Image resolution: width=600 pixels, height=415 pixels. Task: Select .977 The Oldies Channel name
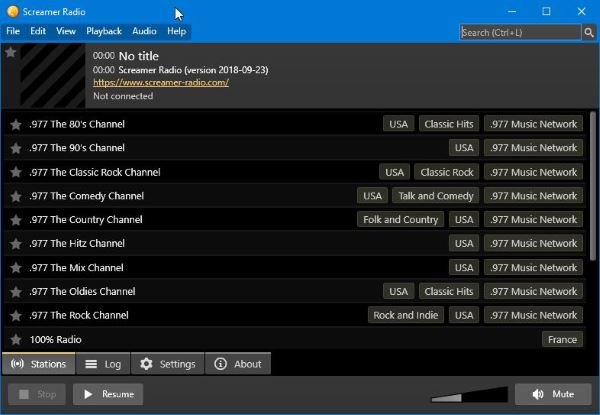click(x=83, y=292)
